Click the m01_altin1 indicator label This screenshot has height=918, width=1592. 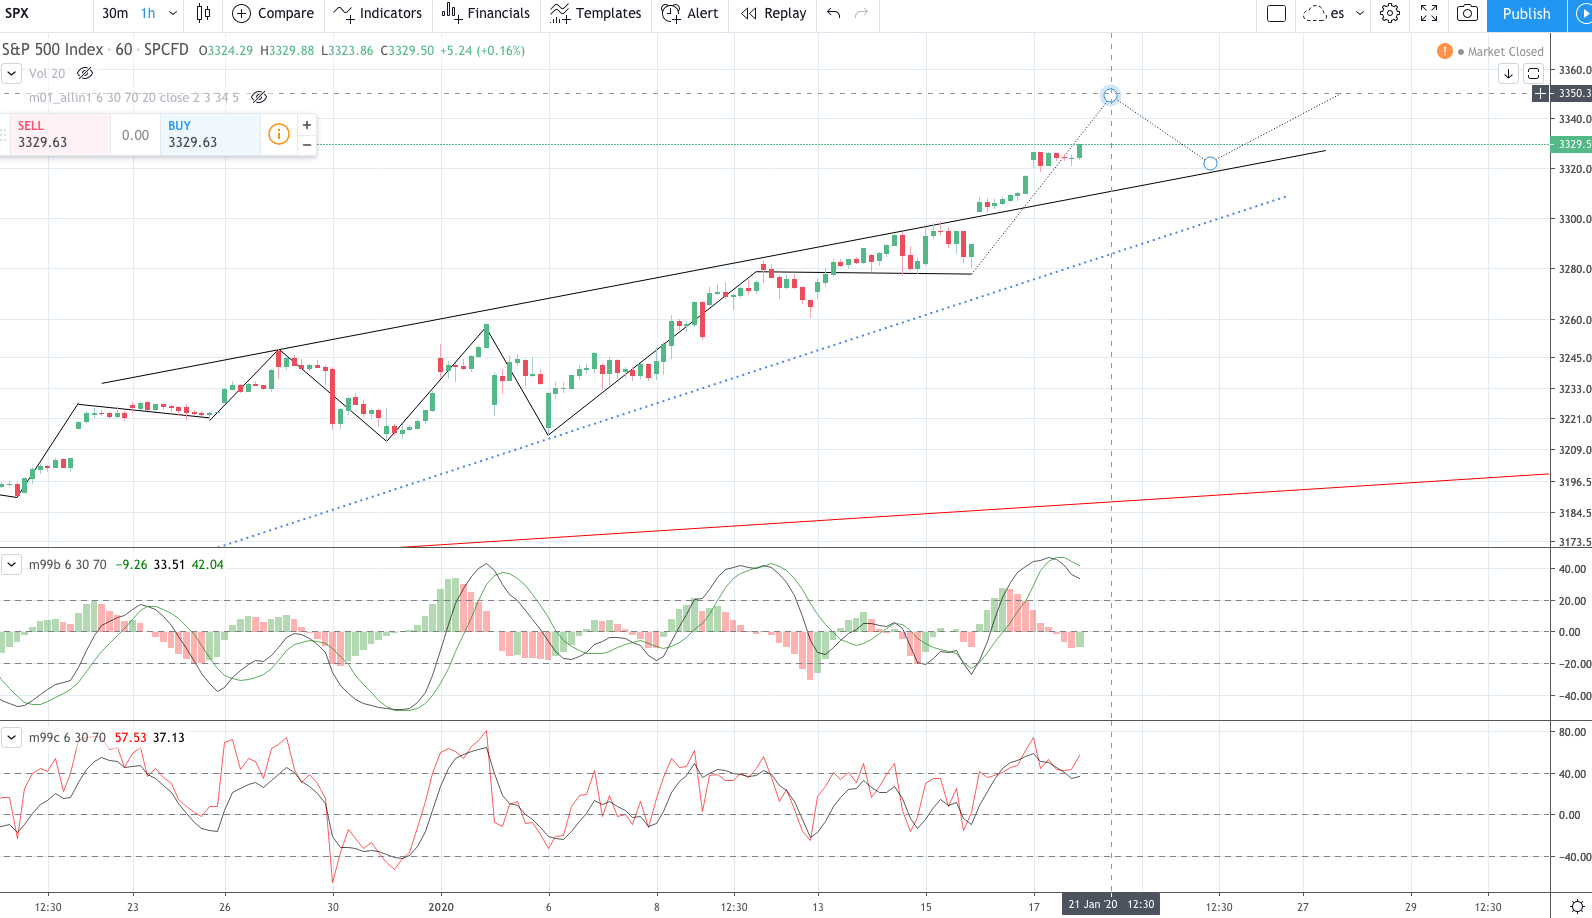point(134,98)
